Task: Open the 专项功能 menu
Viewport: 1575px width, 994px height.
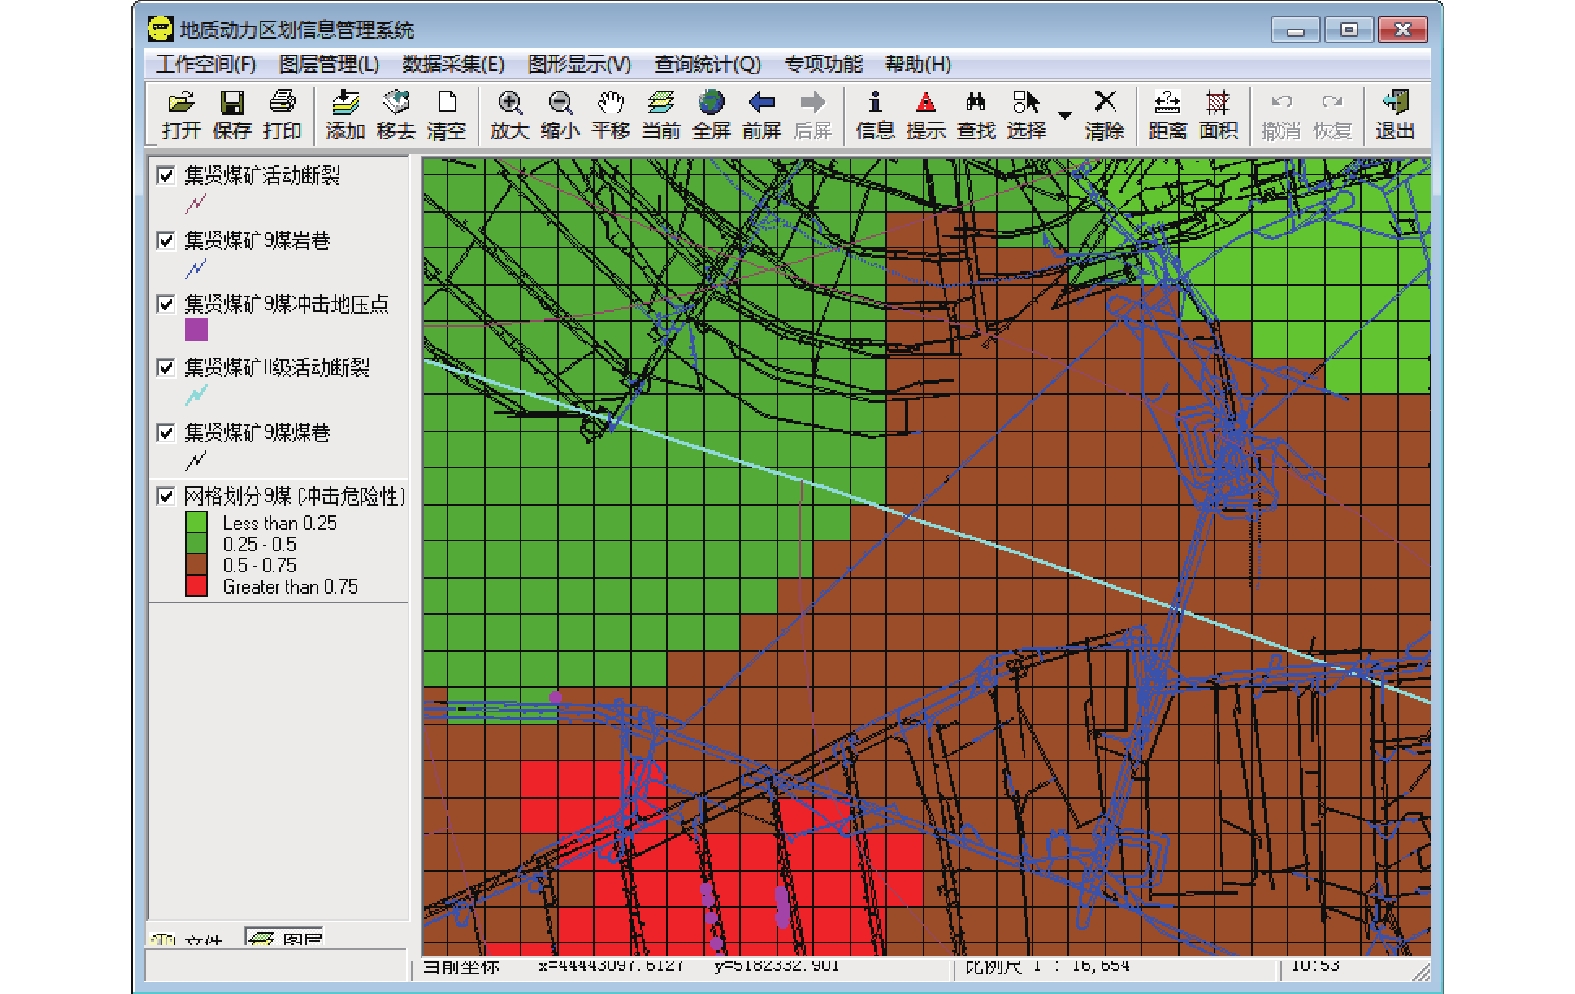Action: click(x=823, y=64)
